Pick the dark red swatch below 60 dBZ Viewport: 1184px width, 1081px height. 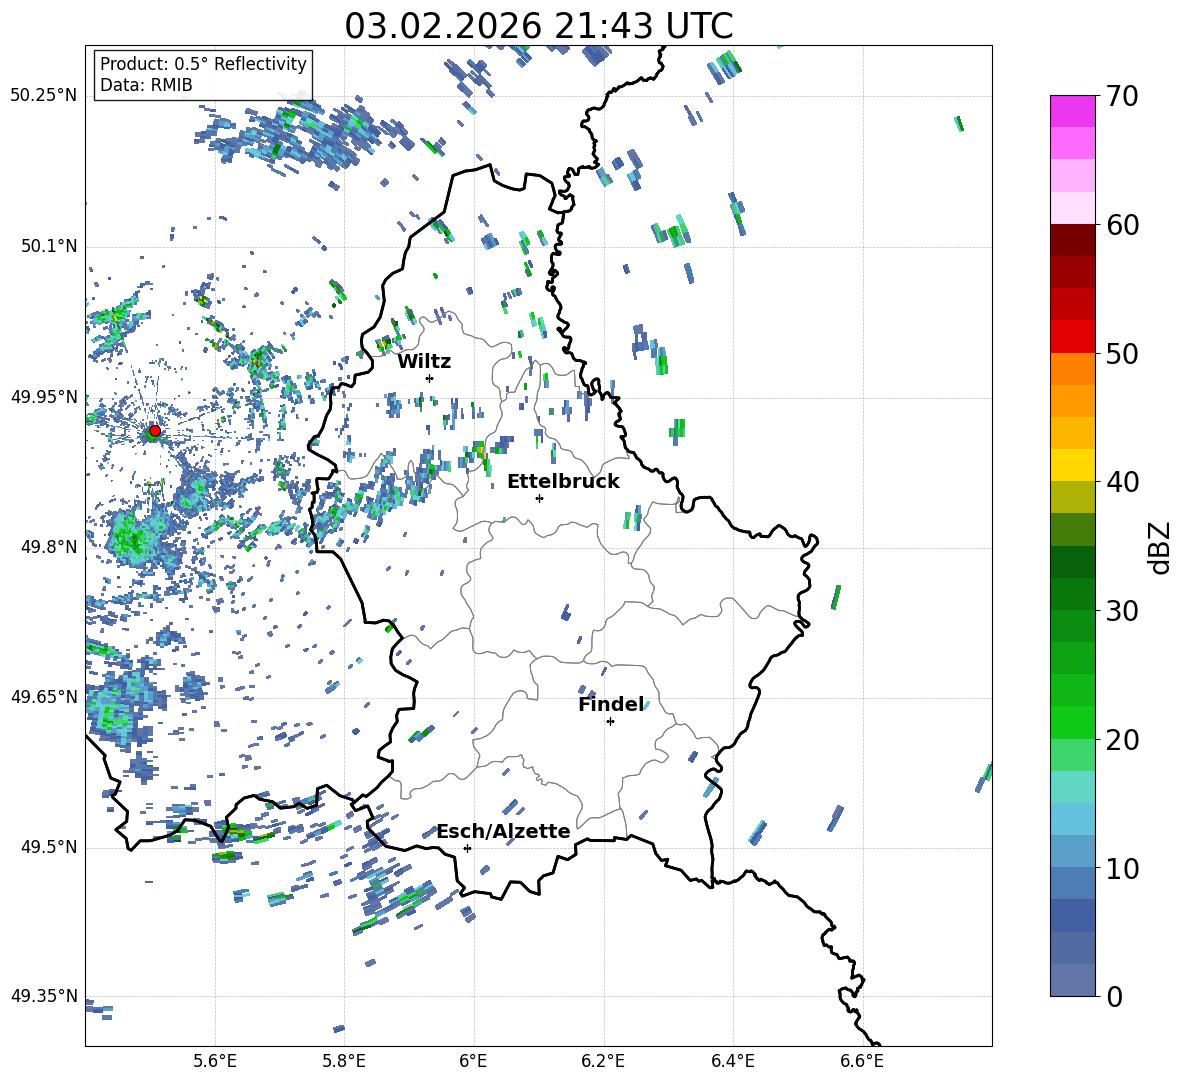tap(1073, 240)
